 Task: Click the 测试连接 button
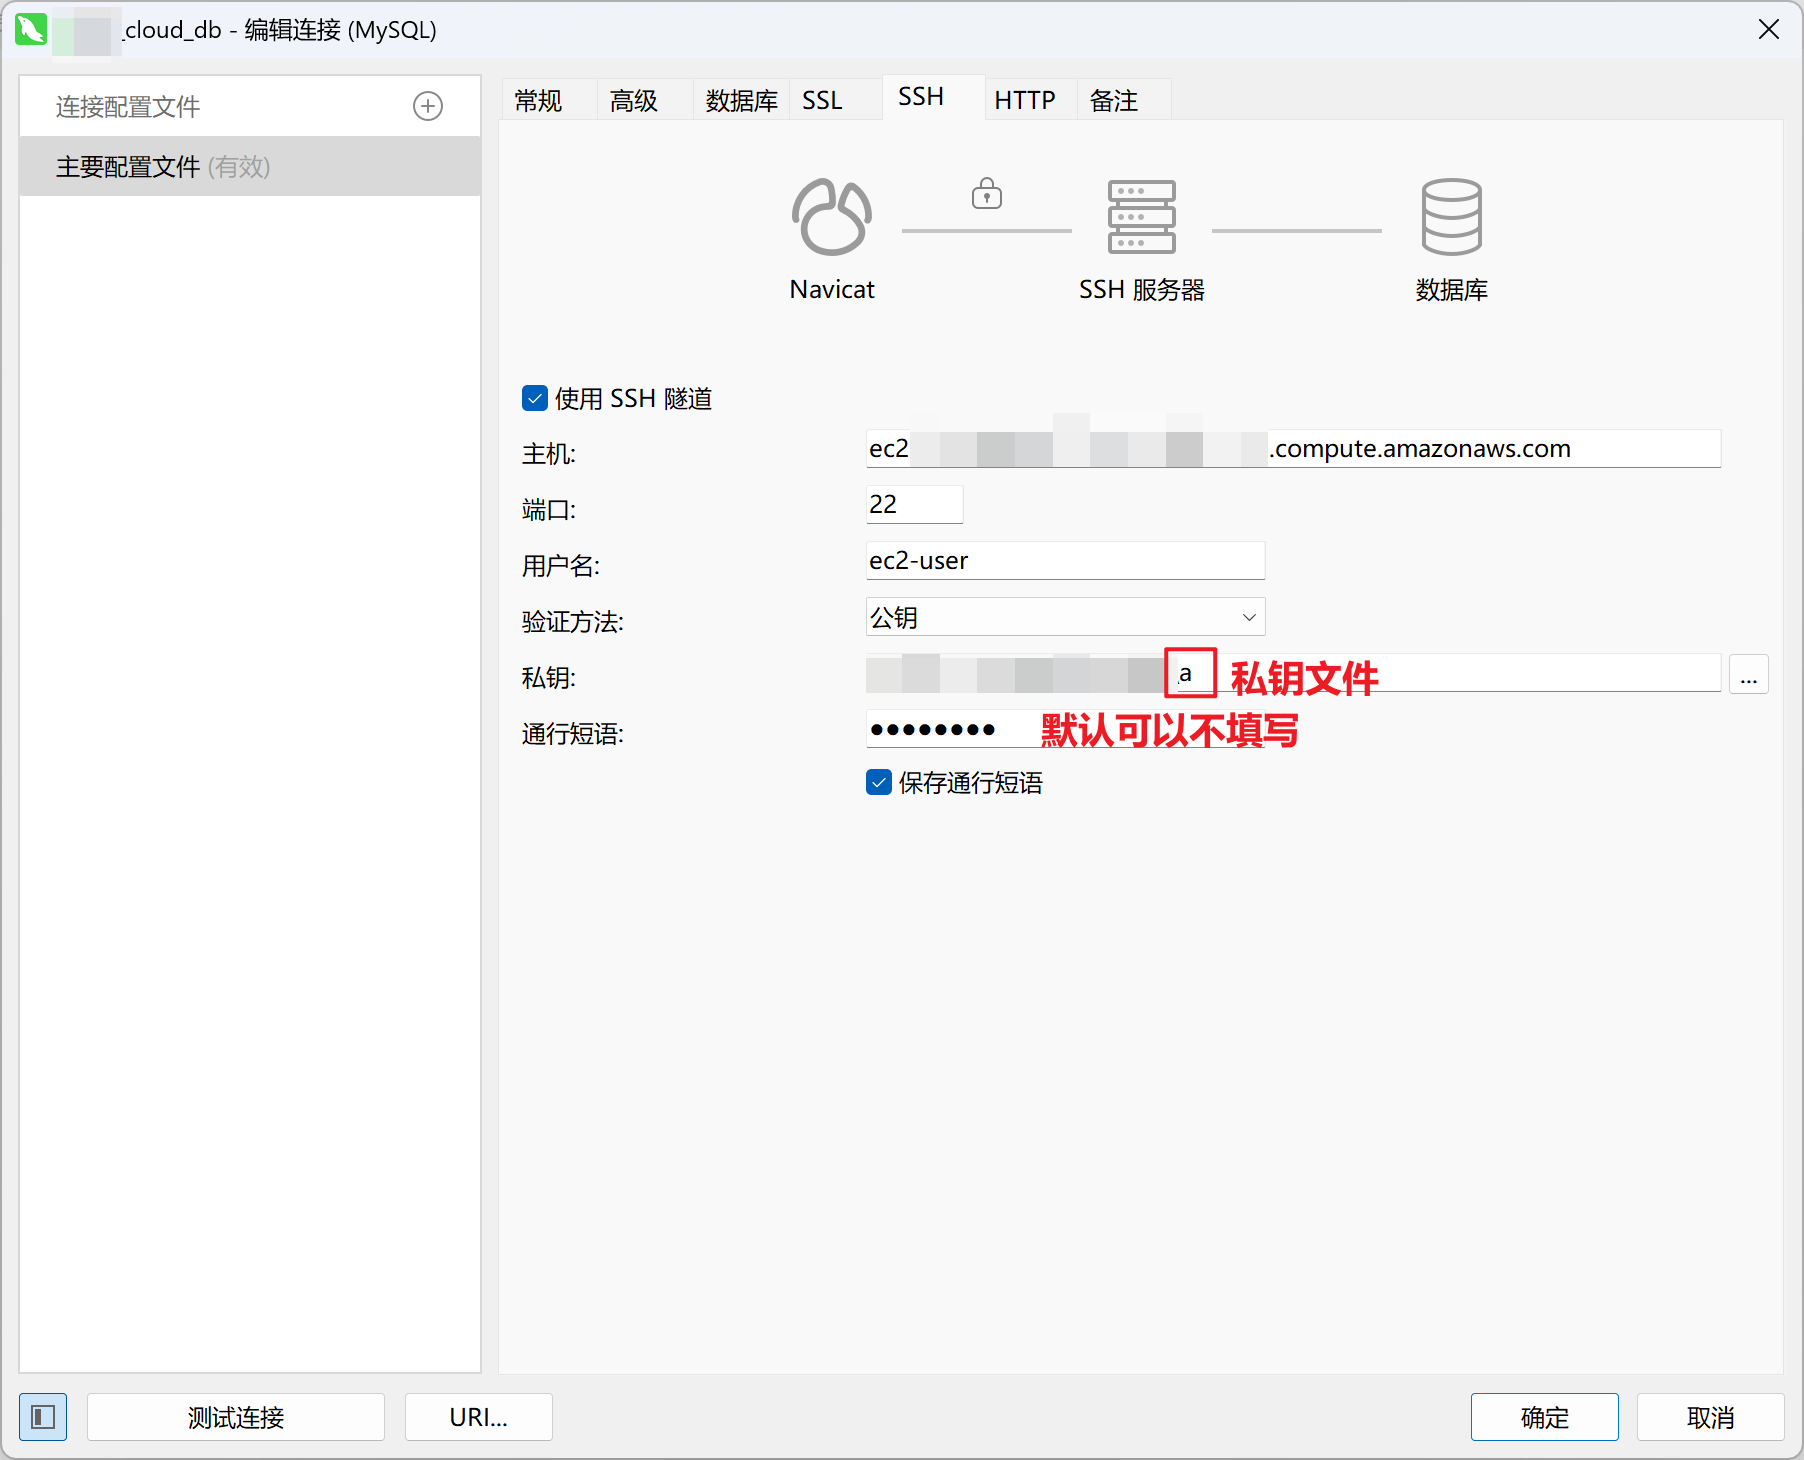point(236,1417)
